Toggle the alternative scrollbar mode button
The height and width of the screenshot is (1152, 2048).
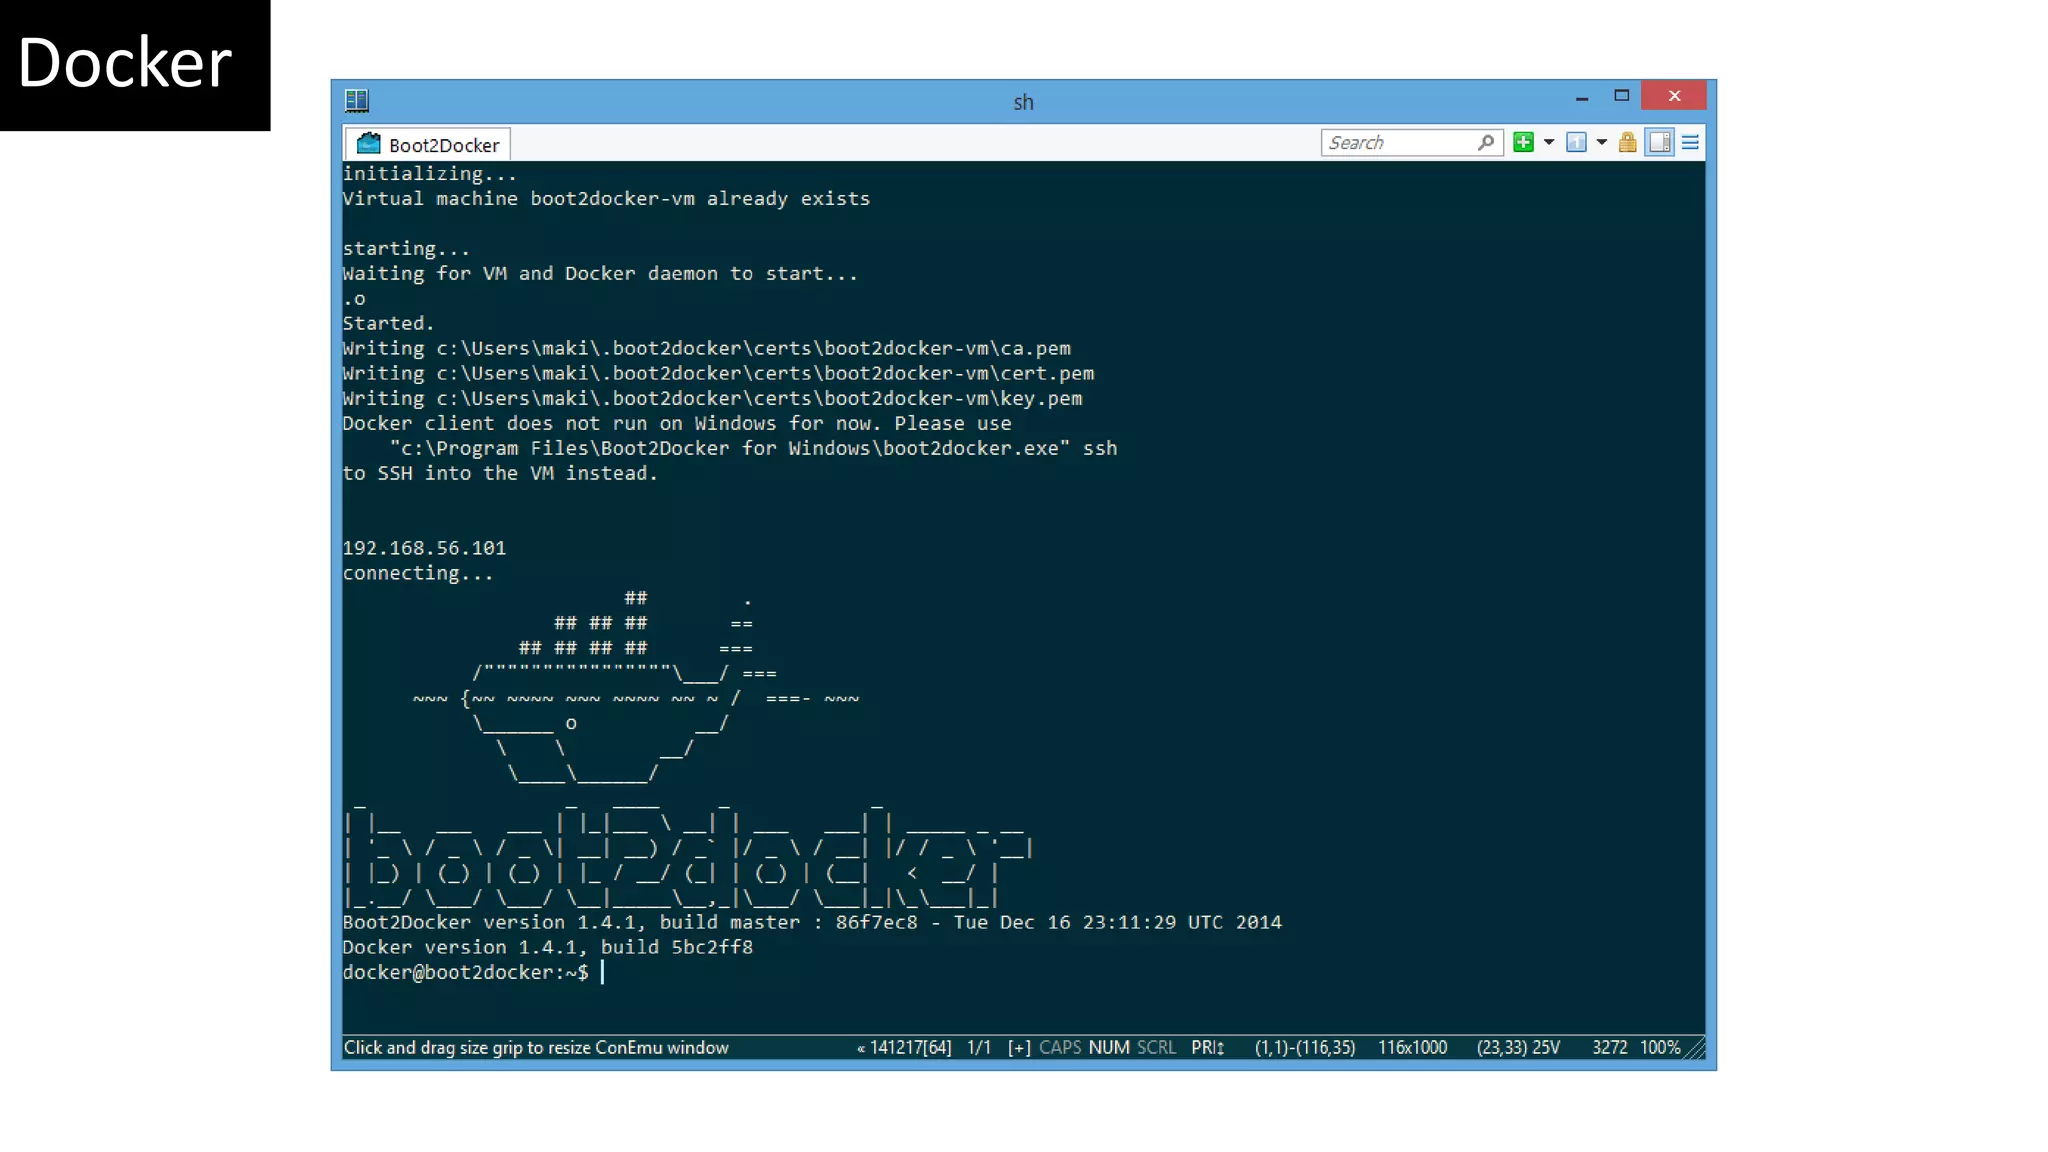(1660, 142)
